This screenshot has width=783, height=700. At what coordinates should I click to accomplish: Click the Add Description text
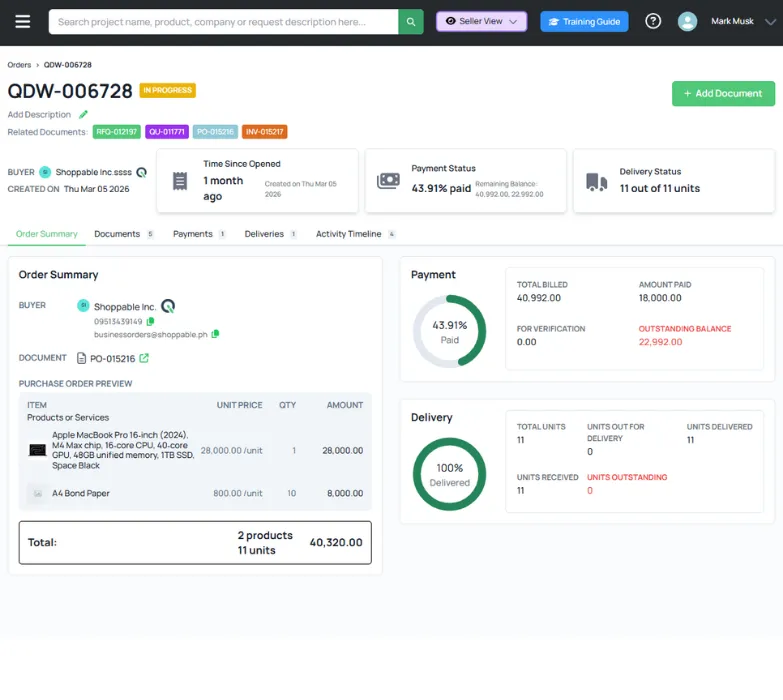[39, 114]
